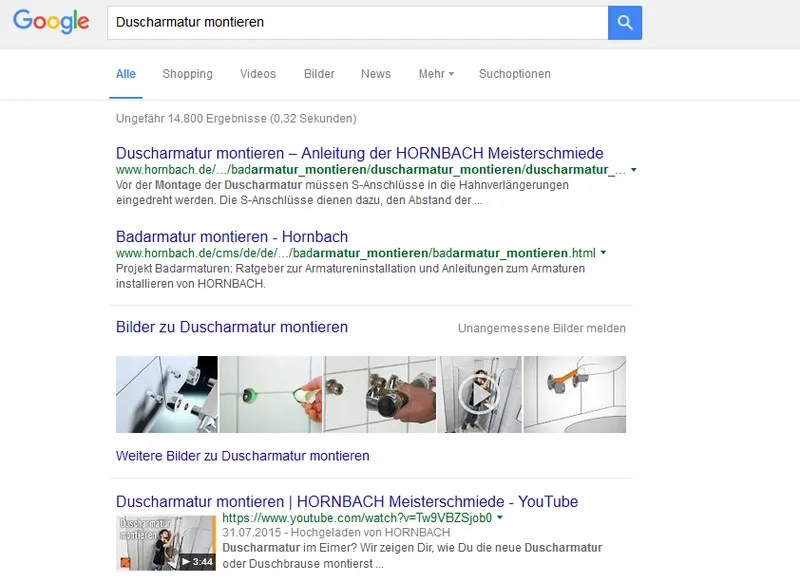Image resolution: width=800 pixels, height=582 pixels.
Task: Expand arrow next to badarmatur_montieren.html URL
Action: pyautogui.click(x=603, y=252)
